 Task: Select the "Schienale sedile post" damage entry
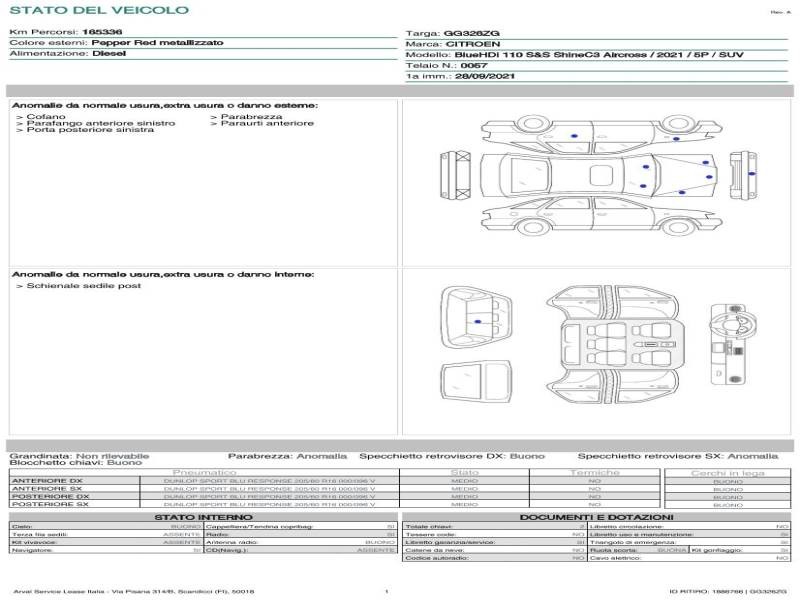(x=84, y=286)
